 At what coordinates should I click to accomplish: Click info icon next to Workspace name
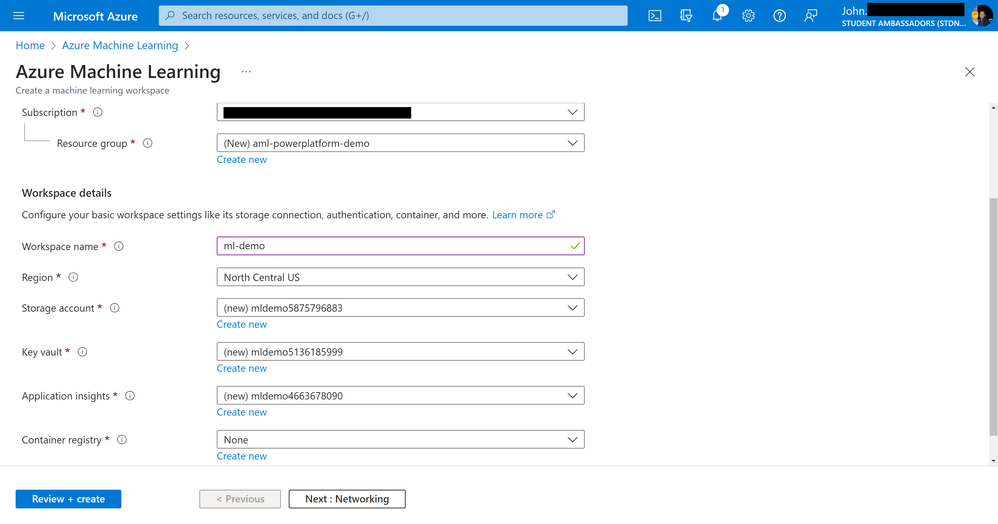(118, 246)
